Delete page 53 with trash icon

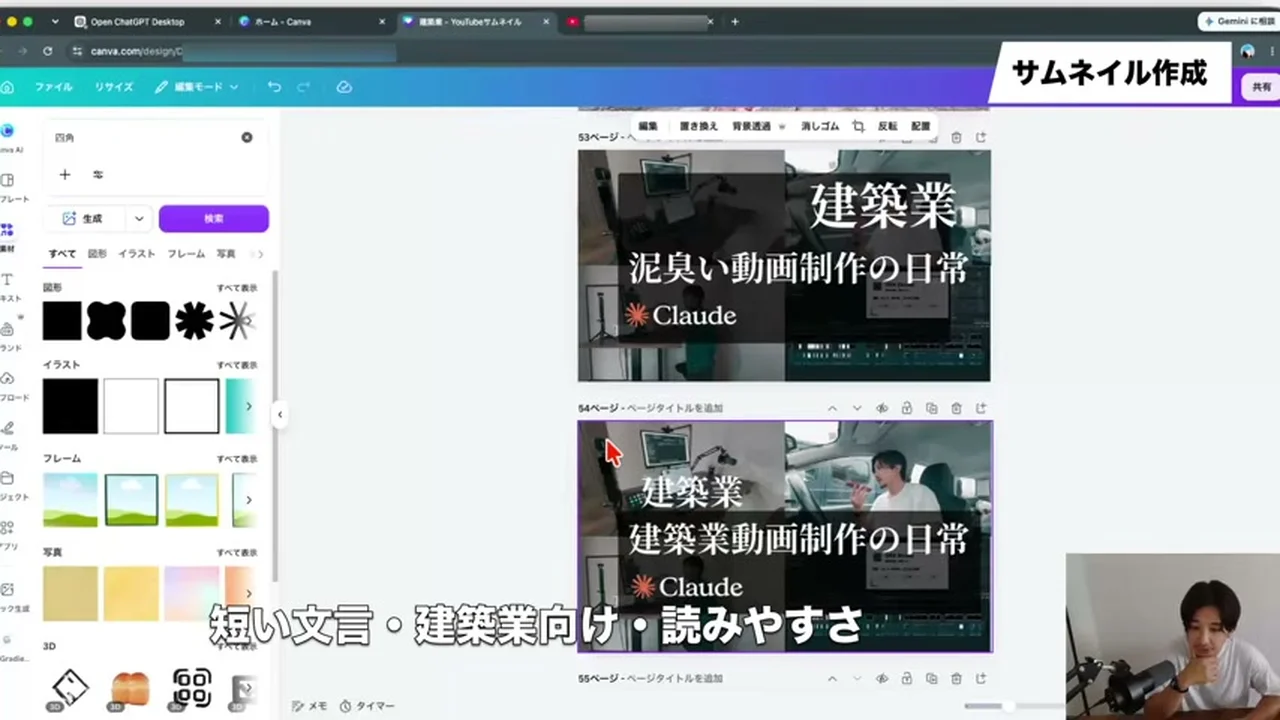(x=956, y=137)
